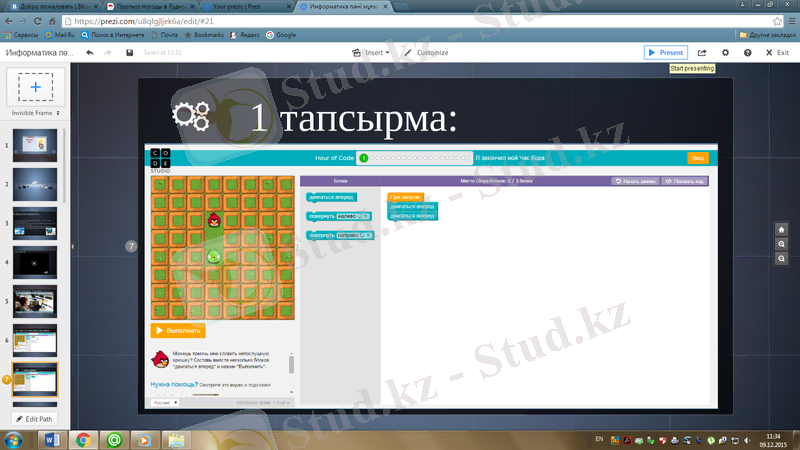Image resolution: width=800 pixels, height=450 pixels.
Task: Zoom out using the canvas magnifier
Action: point(781,259)
